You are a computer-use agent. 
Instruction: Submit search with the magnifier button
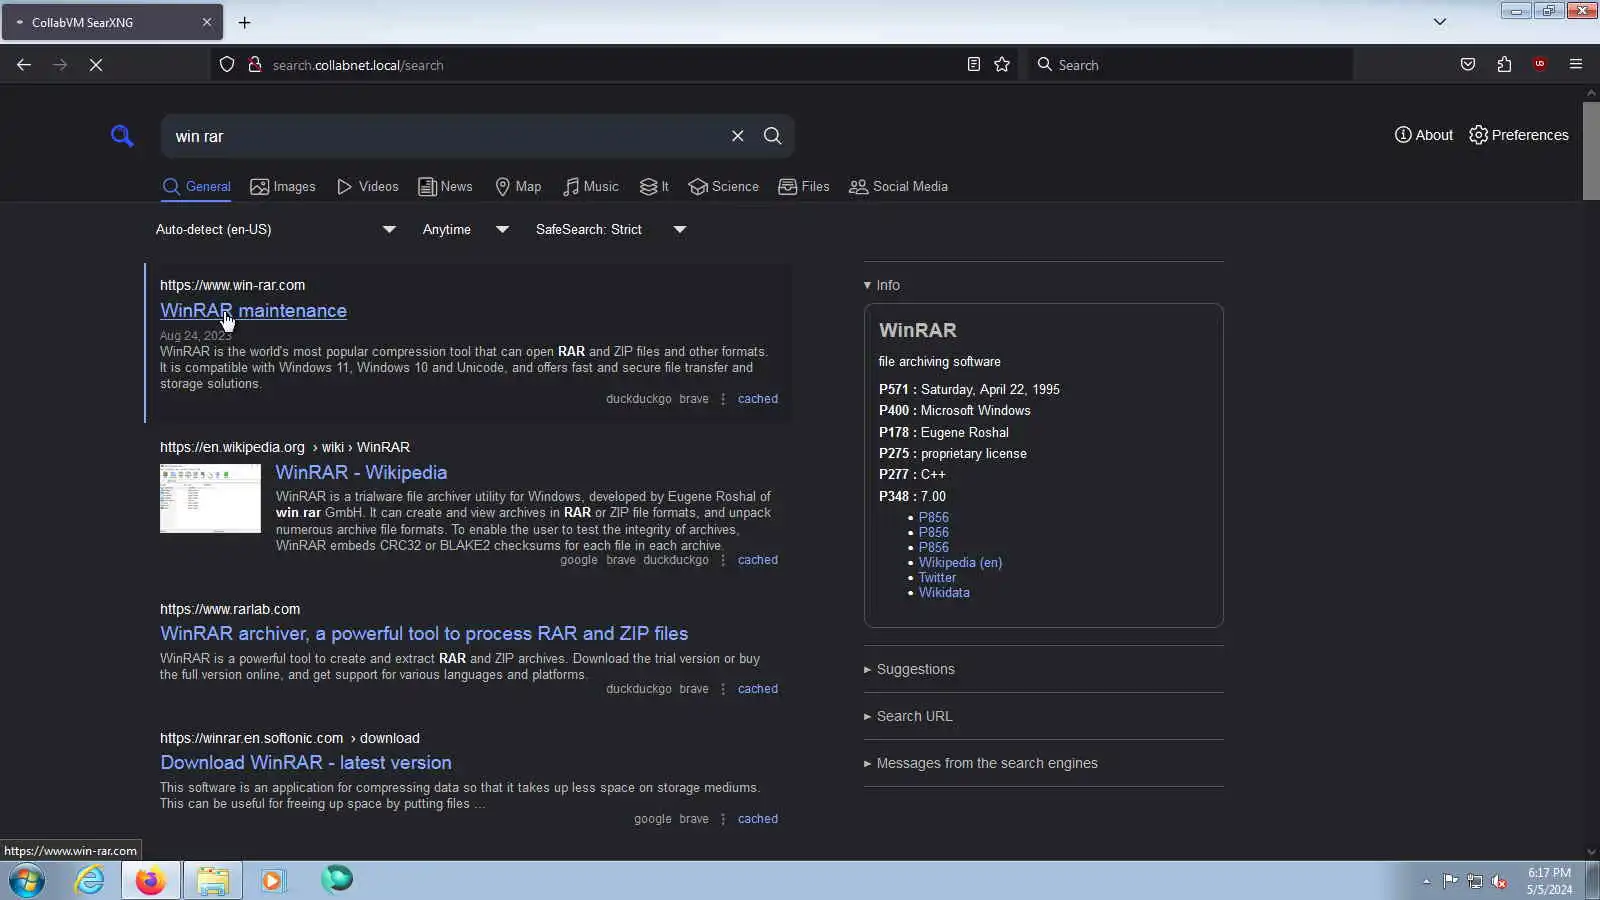pyautogui.click(x=773, y=136)
